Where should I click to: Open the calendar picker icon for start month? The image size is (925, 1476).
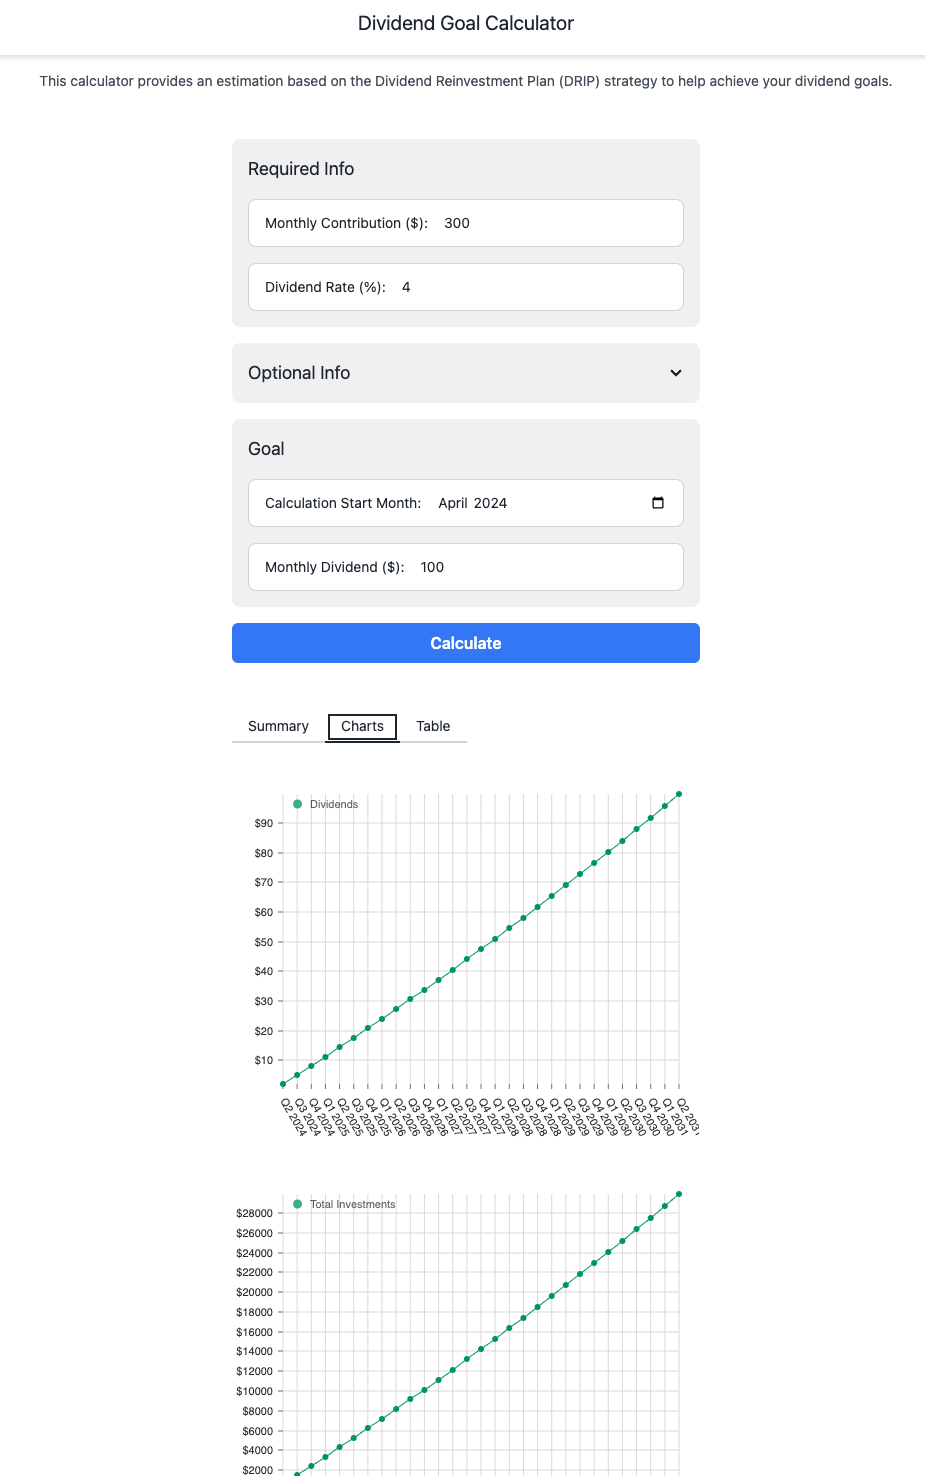(658, 503)
